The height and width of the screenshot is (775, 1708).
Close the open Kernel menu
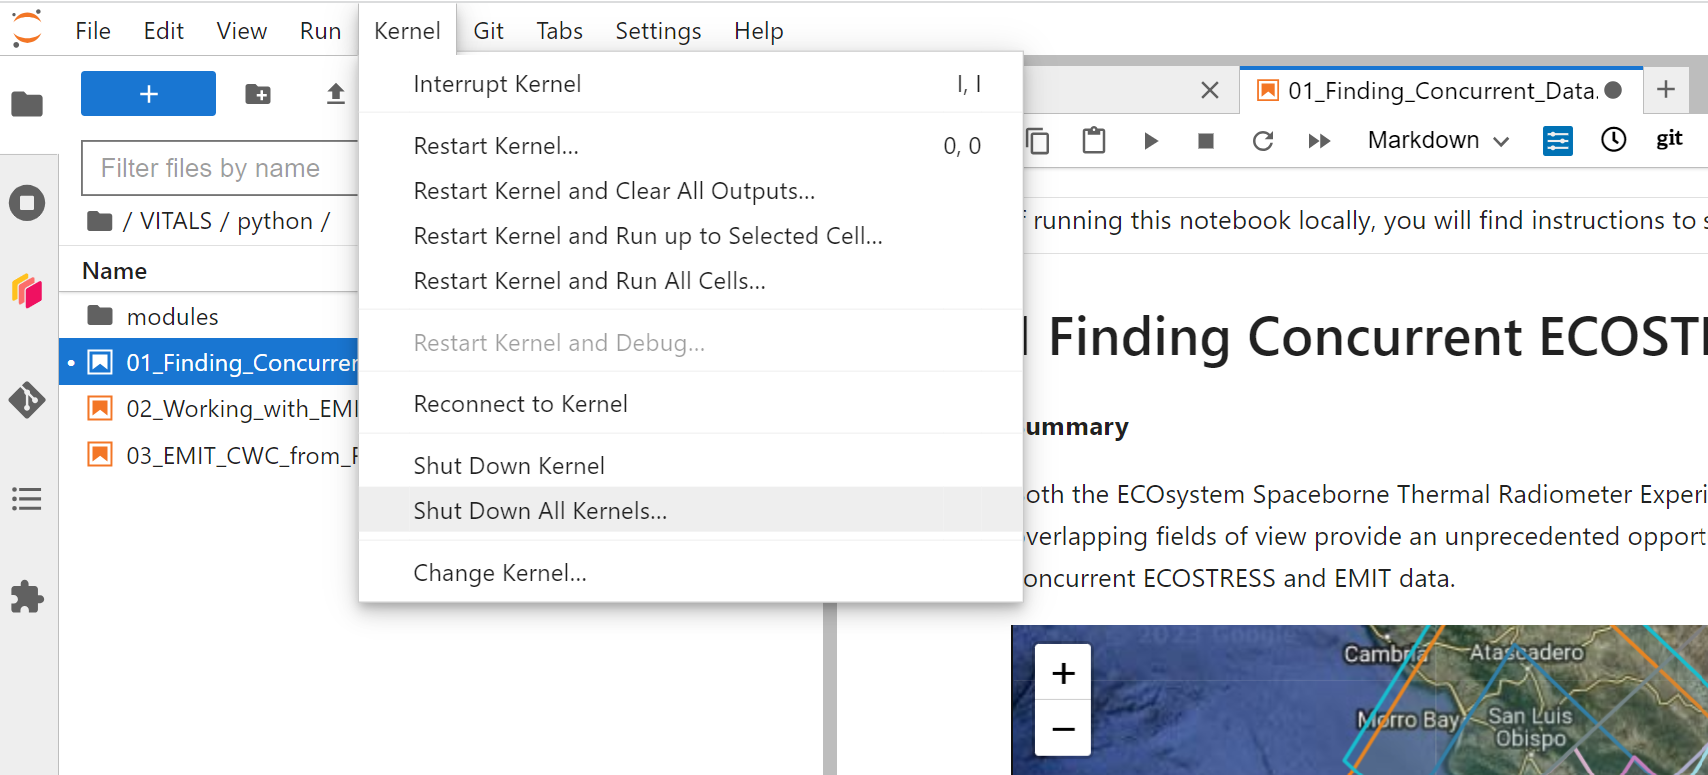[407, 31]
